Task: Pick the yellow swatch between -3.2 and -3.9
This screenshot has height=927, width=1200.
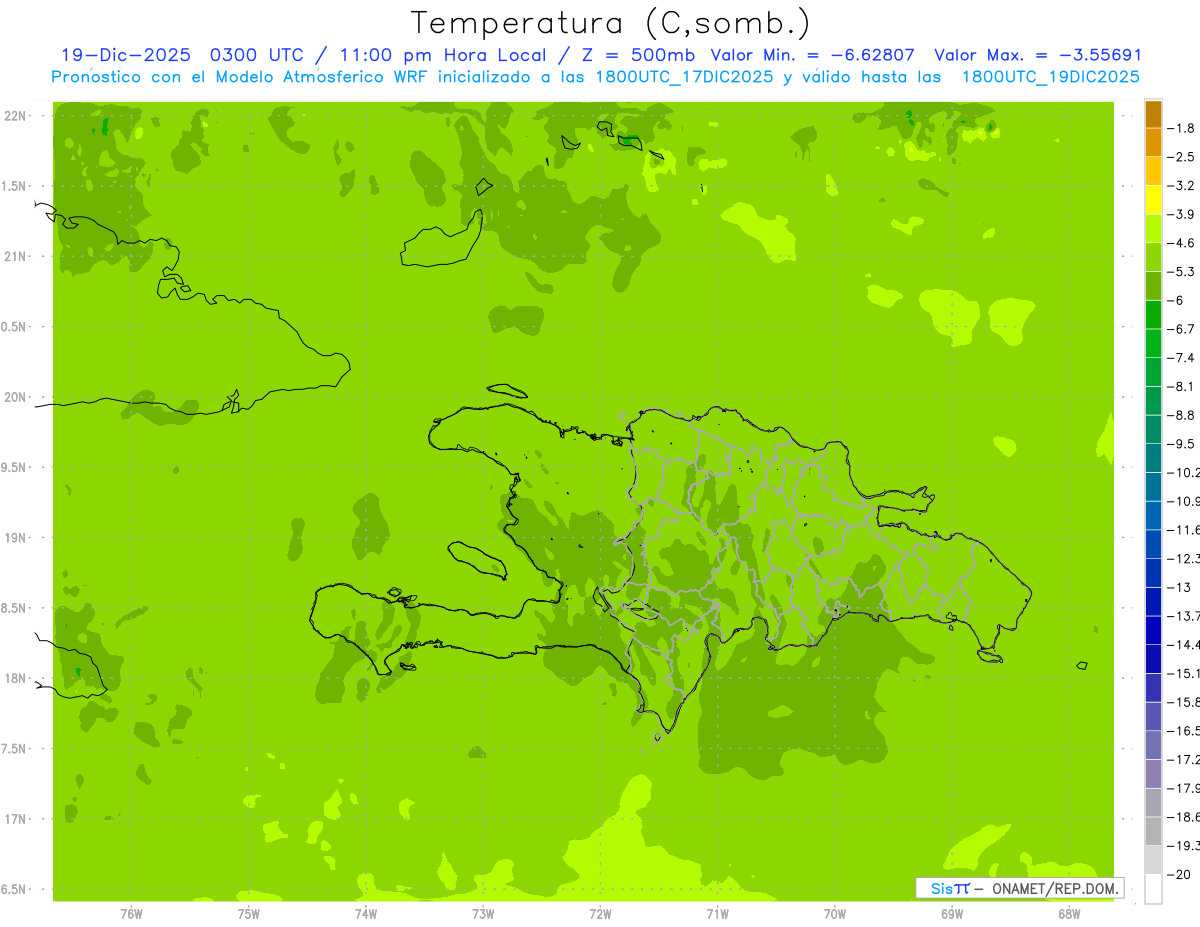Action: pyautogui.click(x=1153, y=200)
